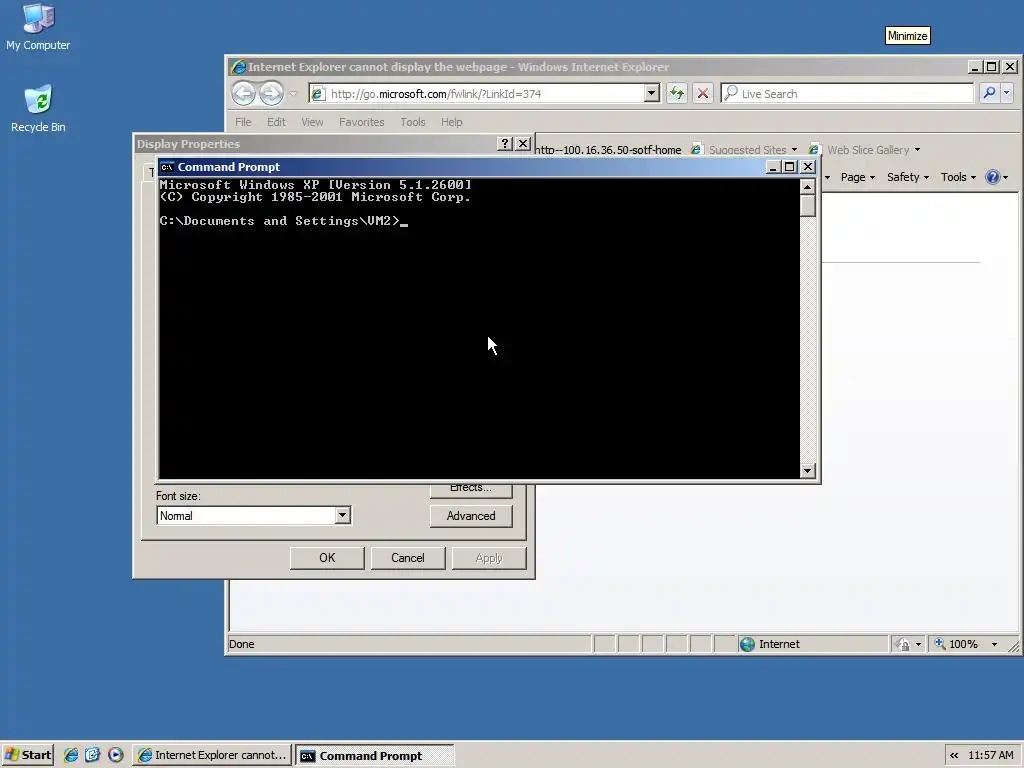Click the page icon in the IE address bar

pyautogui.click(x=318, y=94)
